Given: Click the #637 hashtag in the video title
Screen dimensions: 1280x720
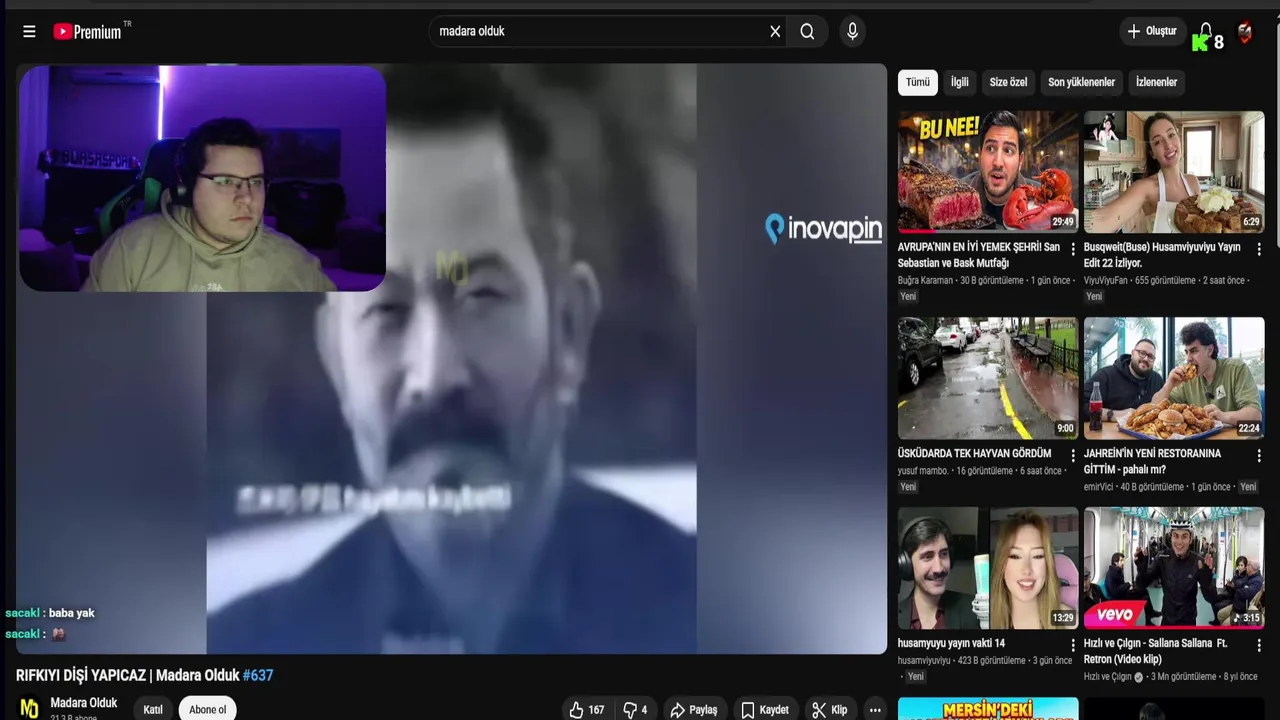Looking at the screenshot, I should (x=258, y=675).
